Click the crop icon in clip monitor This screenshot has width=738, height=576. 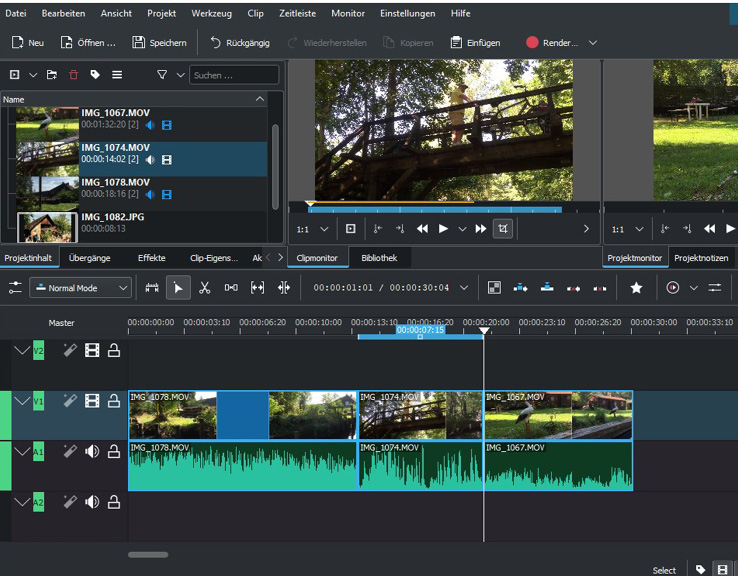502,229
